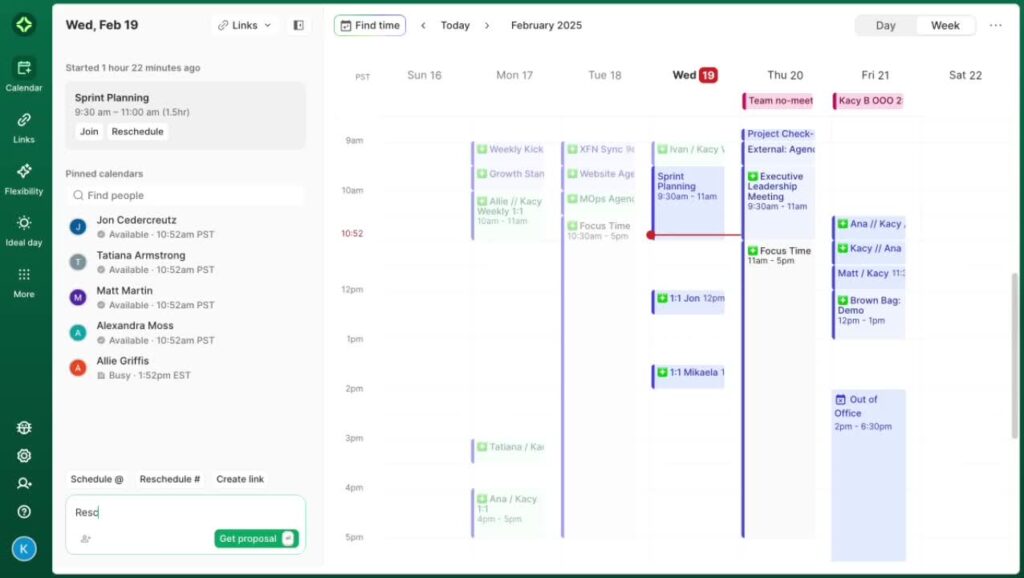Open Brown Bag: Demo event
The image size is (1024, 578).
point(869,315)
